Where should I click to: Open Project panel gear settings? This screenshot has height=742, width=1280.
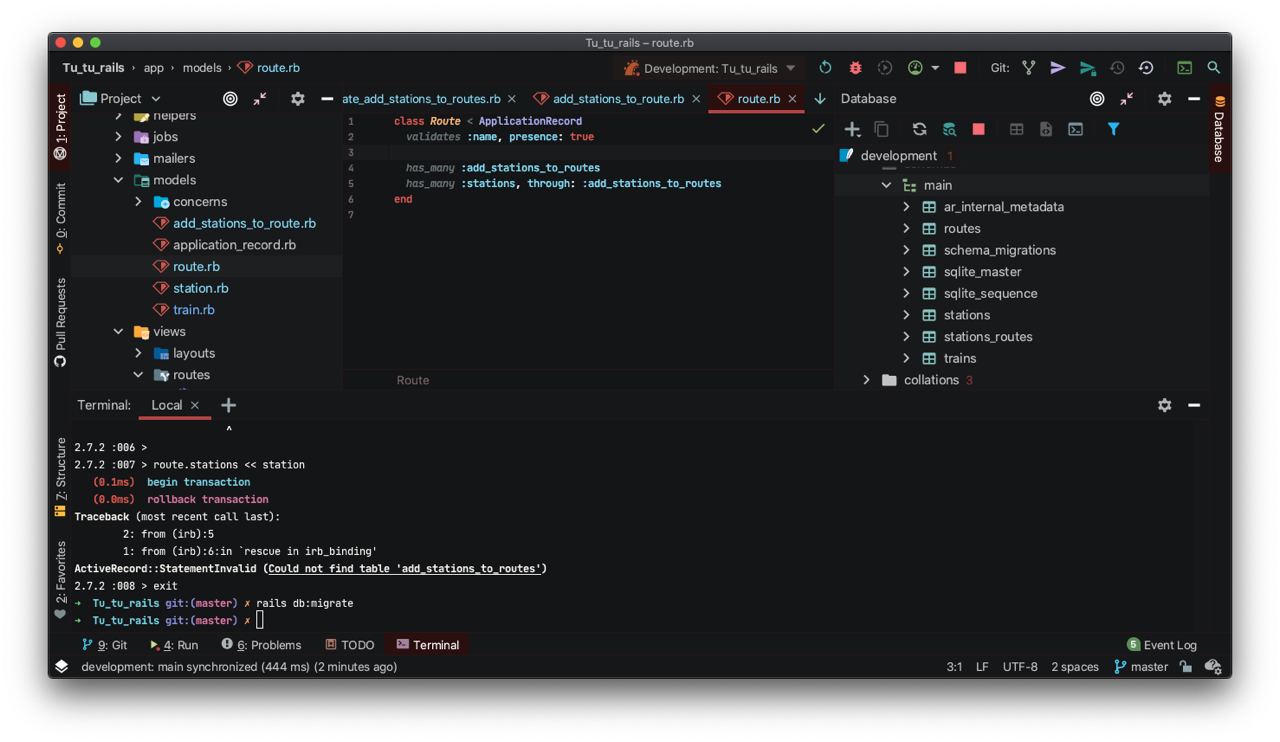[x=297, y=99]
